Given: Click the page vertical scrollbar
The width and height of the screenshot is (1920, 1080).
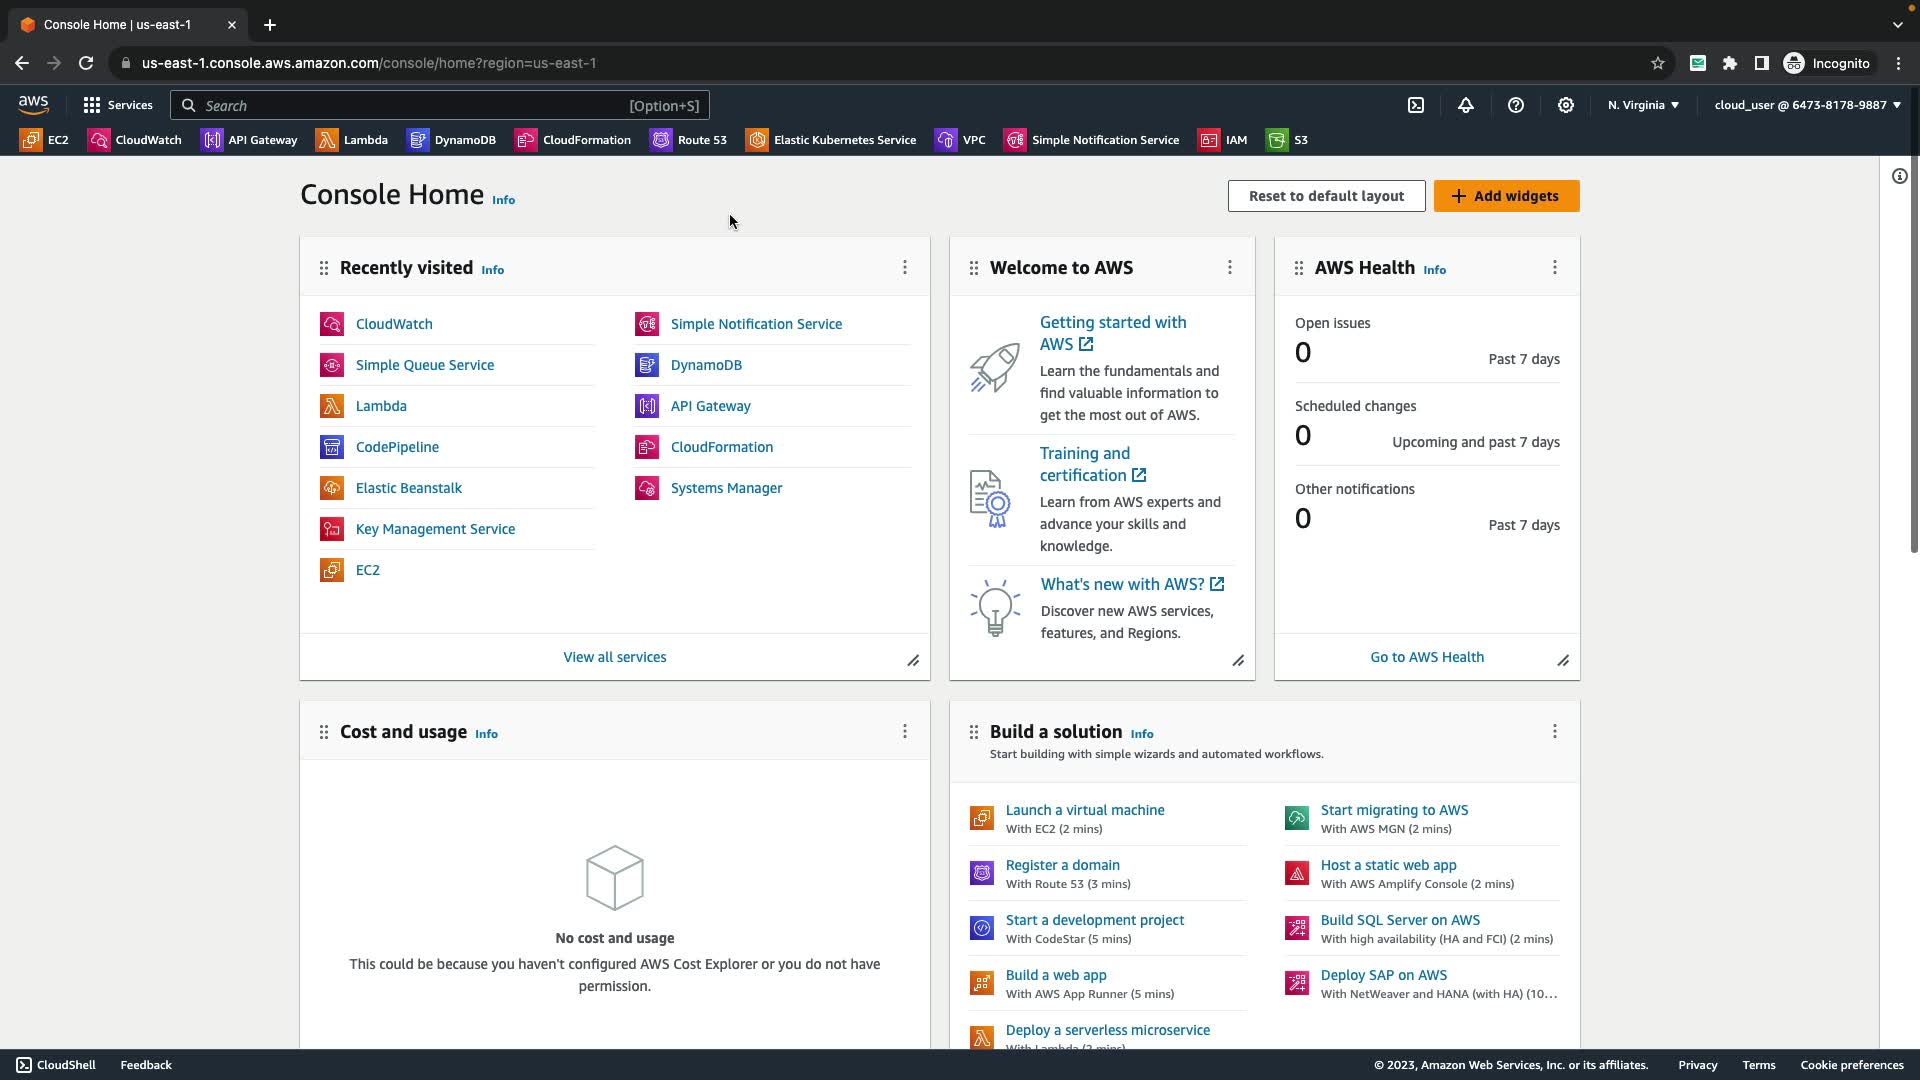Looking at the screenshot, I should coord(1914,350).
